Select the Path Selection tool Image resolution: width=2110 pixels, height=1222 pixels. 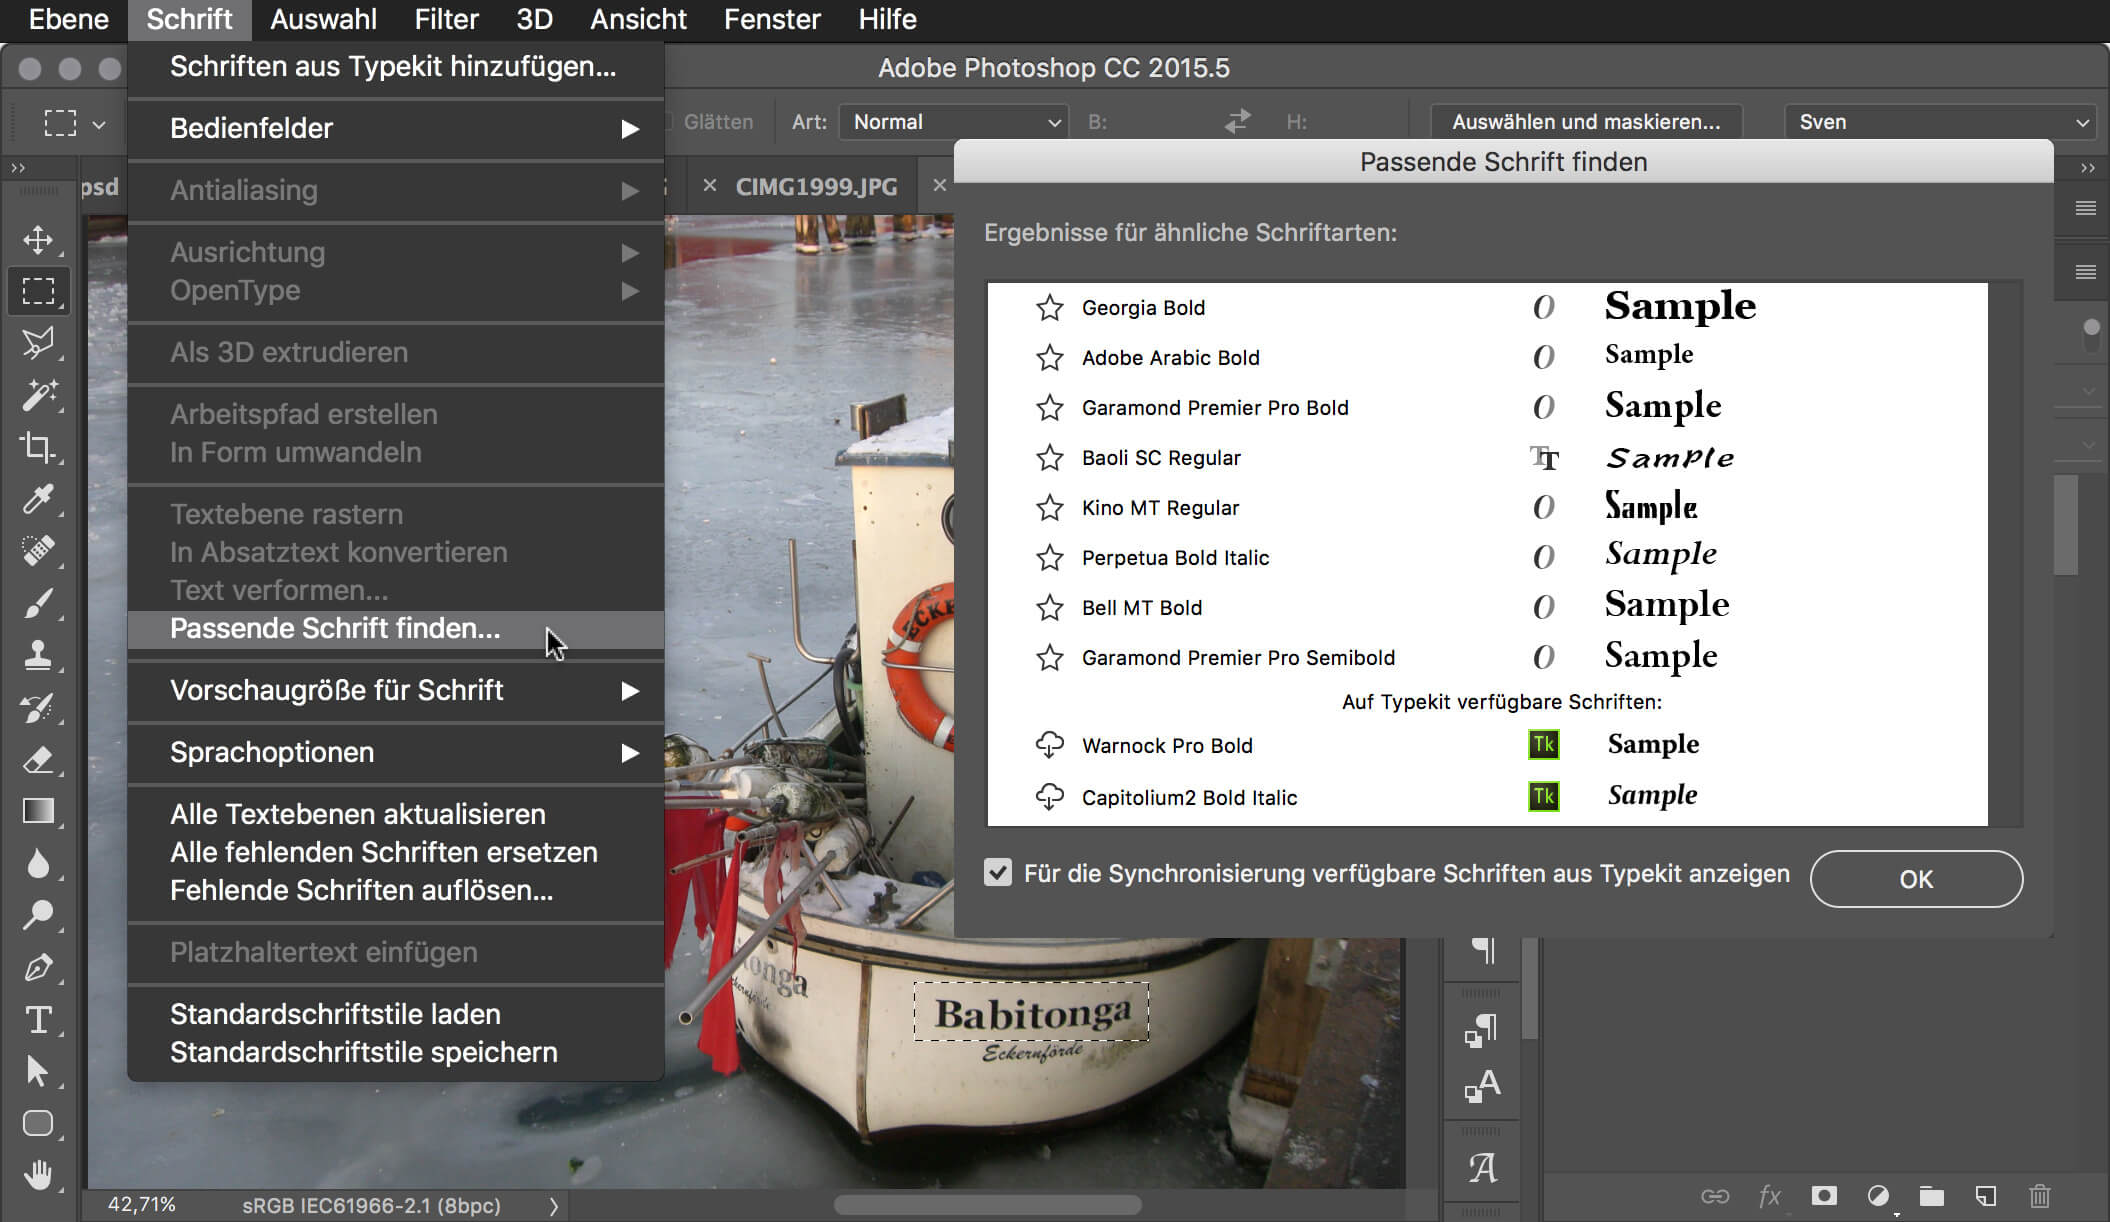pos(38,1071)
